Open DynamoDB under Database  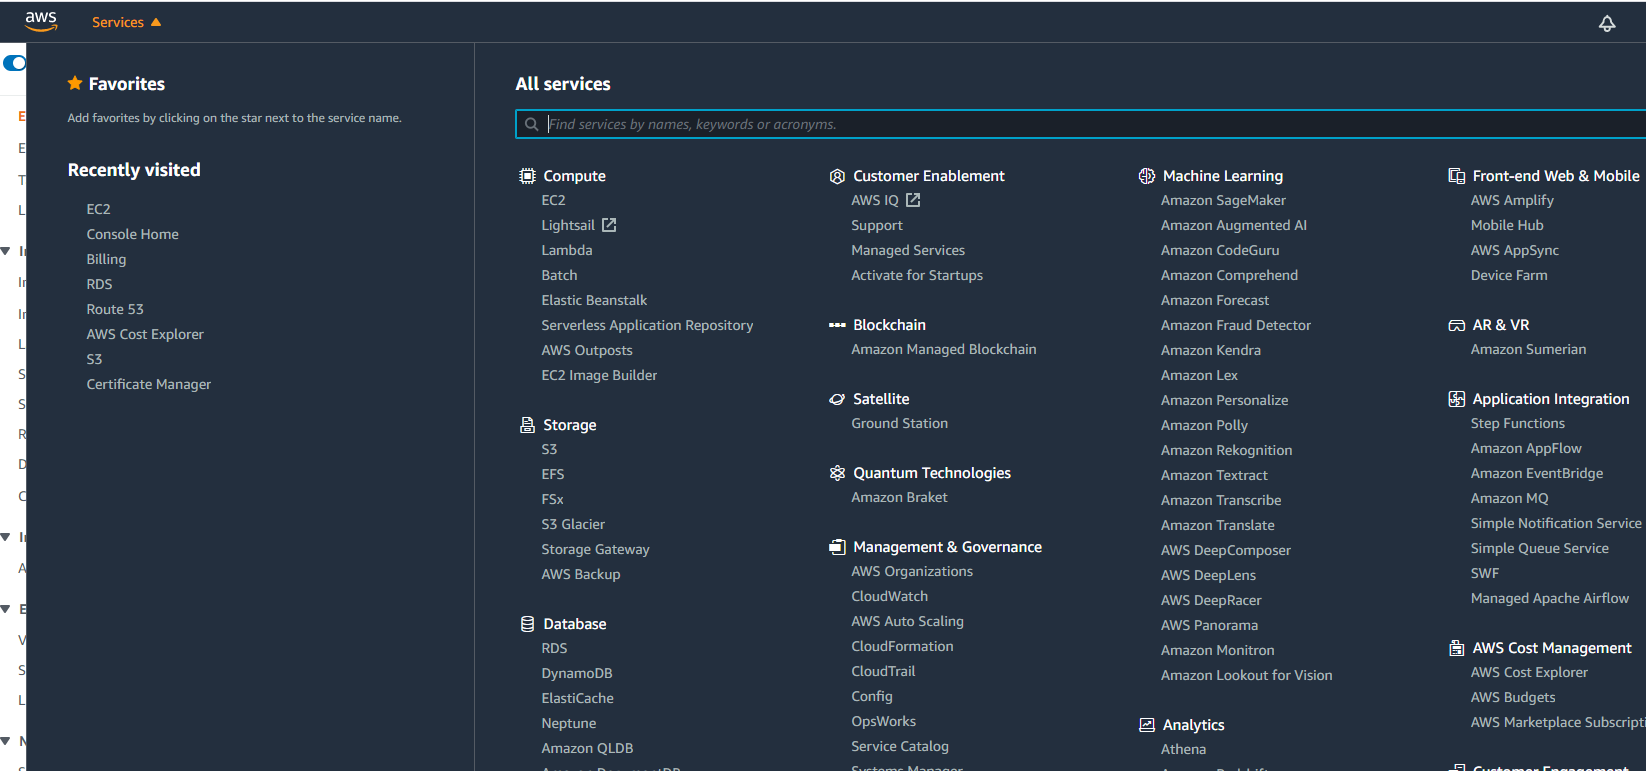pyautogui.click(x=577, y=673)
